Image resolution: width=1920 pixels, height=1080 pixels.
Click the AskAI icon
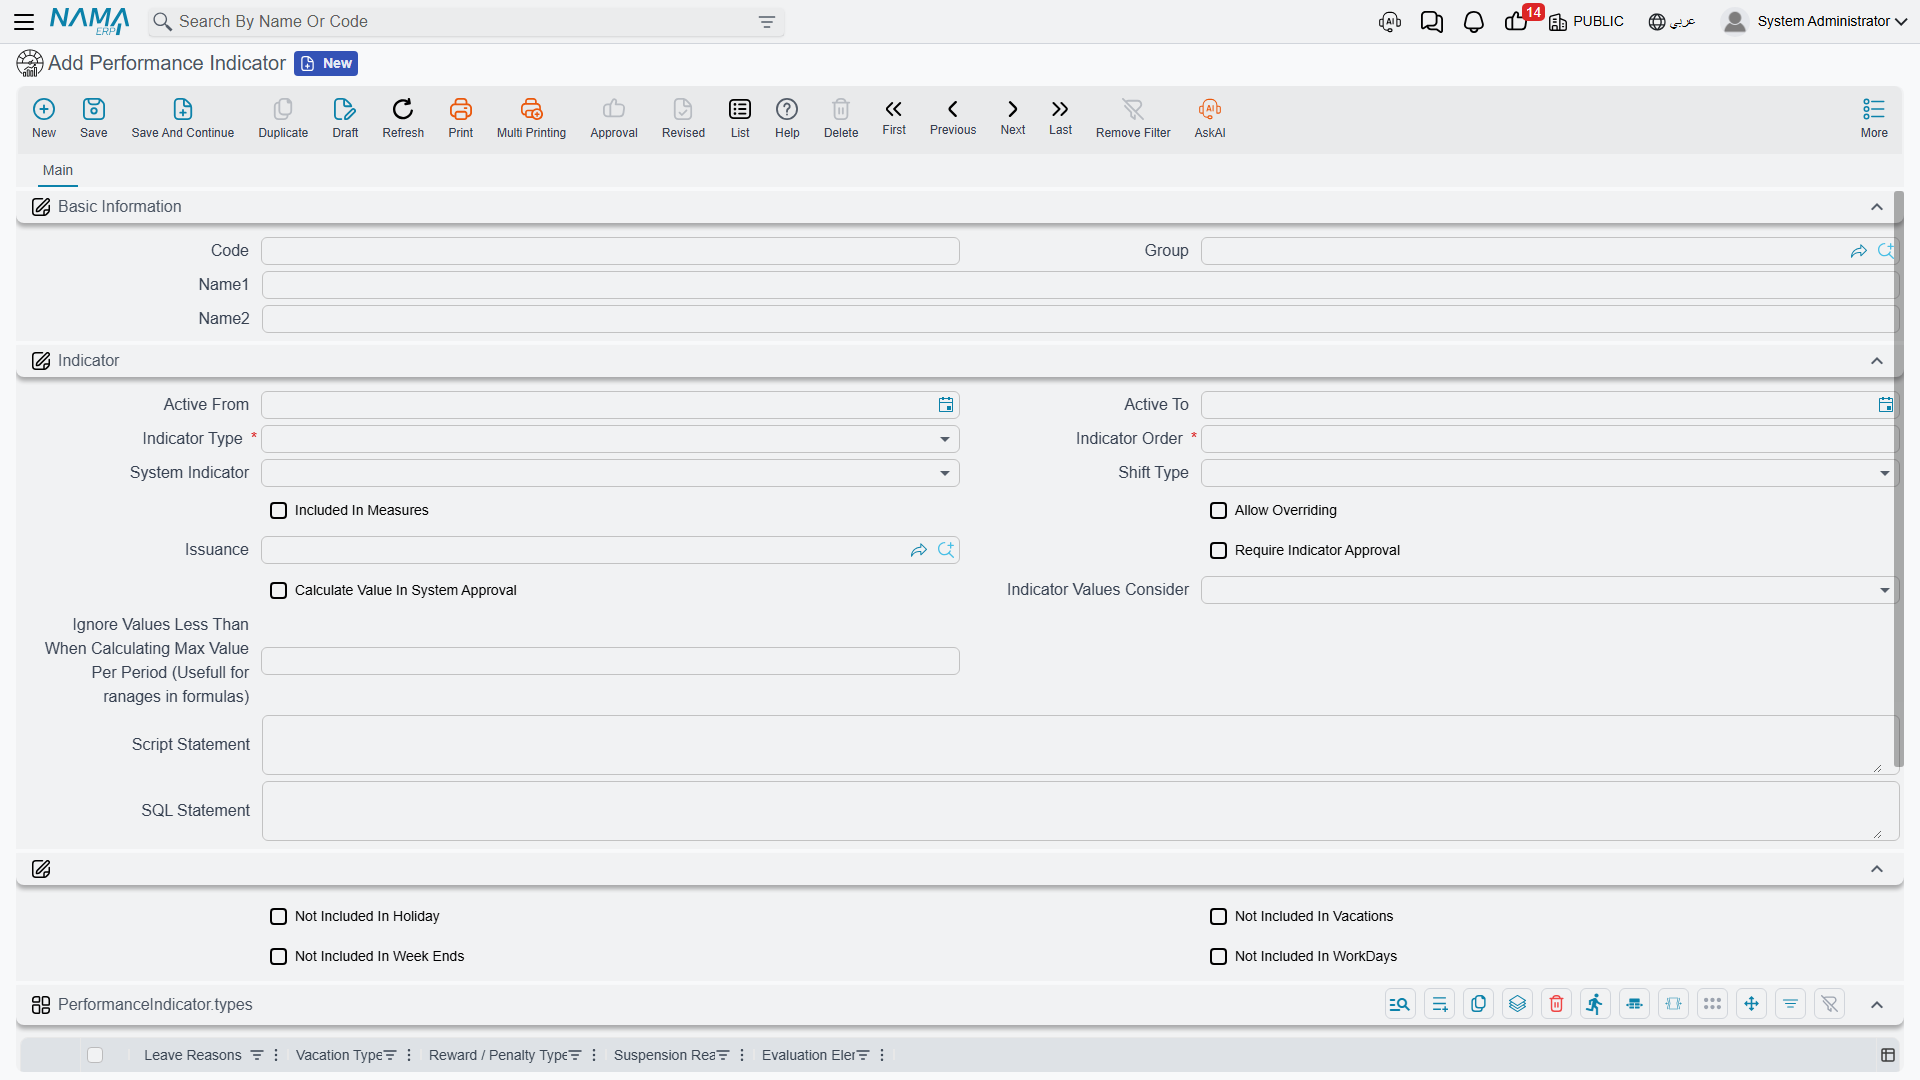[1210, 109]
